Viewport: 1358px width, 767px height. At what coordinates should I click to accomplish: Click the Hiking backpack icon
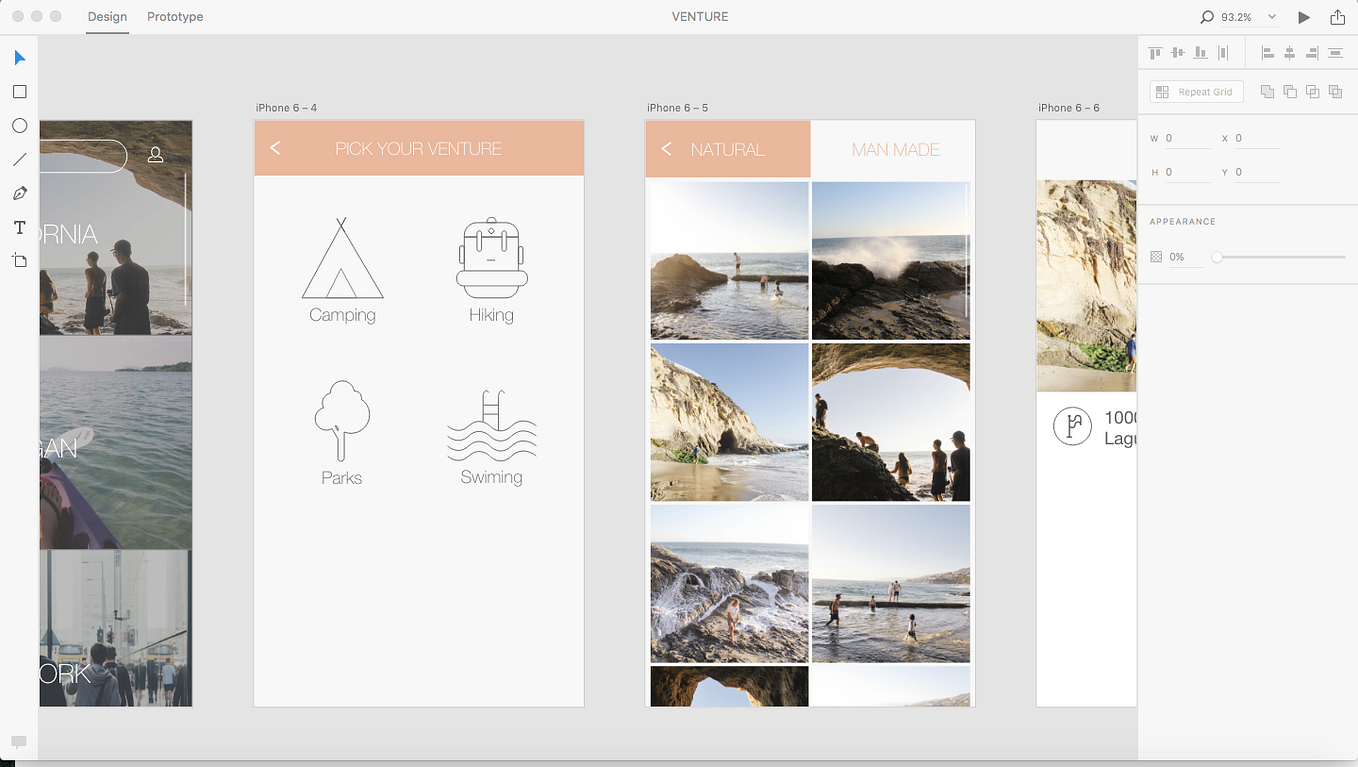coord(492,258)
